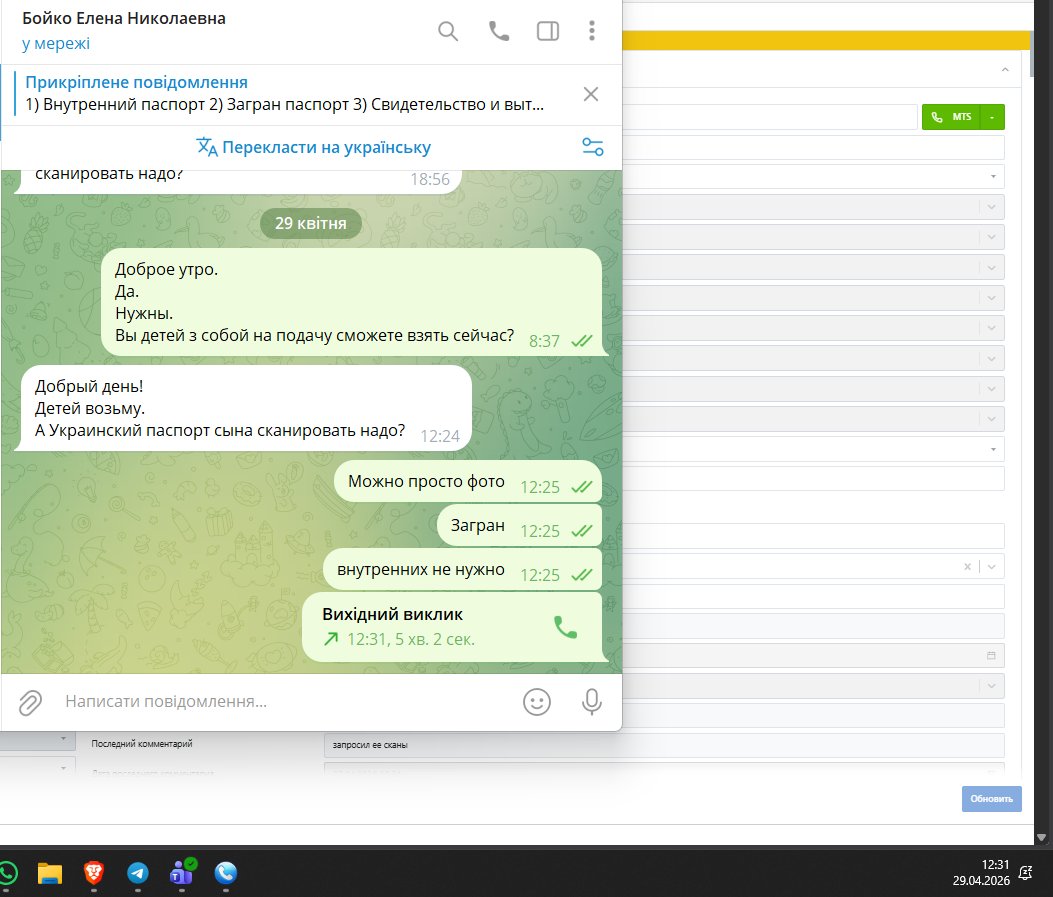The width and height of the screenshot is (1053, 897).
Task: Close the pinned message bar
Action: 591,94
